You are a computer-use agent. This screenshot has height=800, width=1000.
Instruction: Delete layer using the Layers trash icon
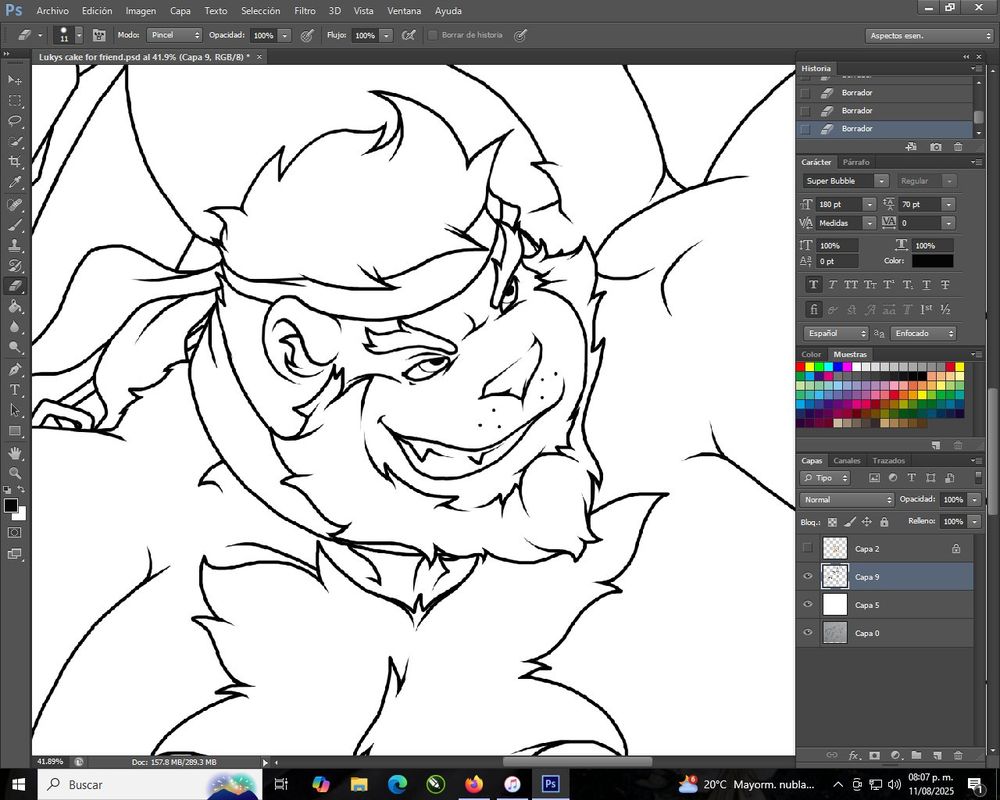pos(957,755)
